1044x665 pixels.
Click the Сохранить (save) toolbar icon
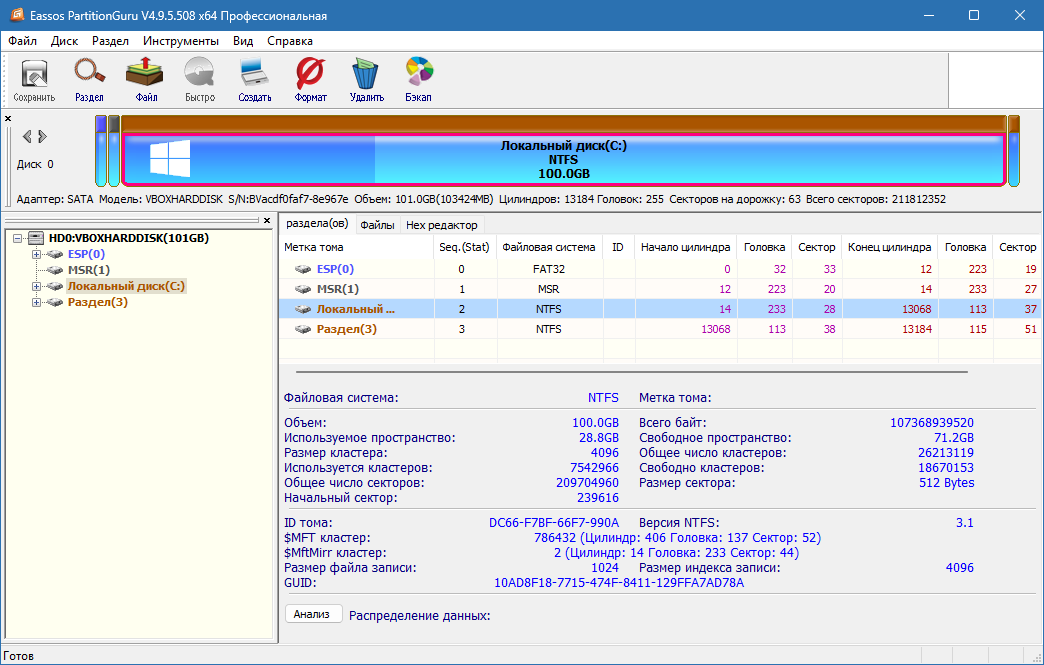pos(34,80)
